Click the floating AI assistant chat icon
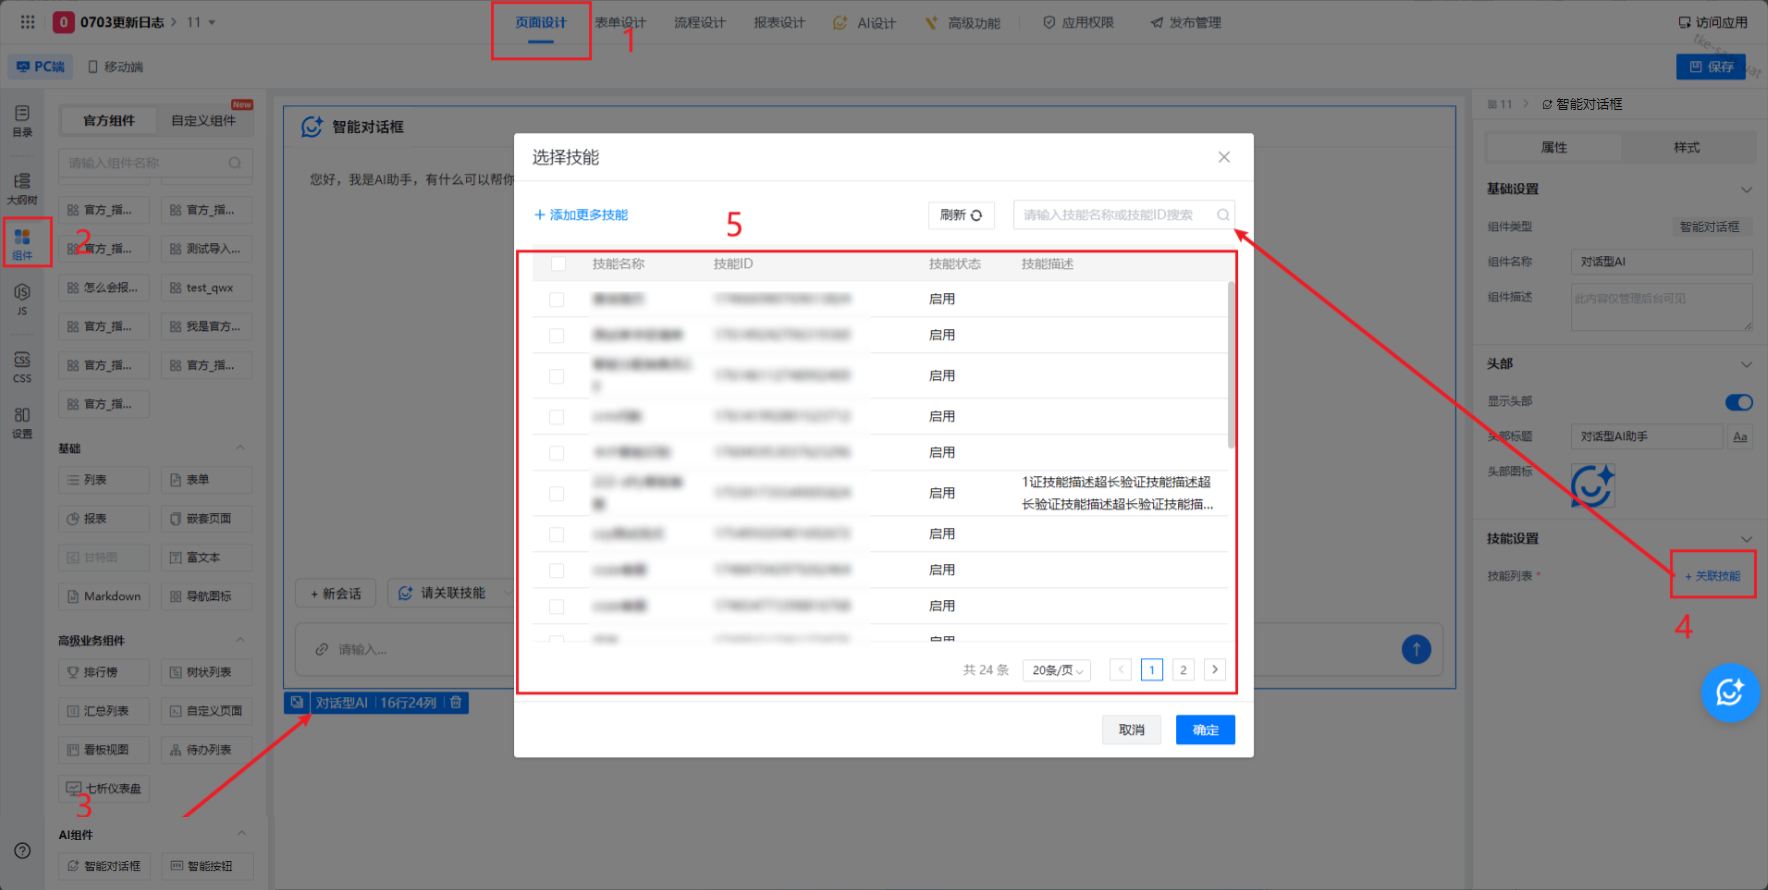 [x=1730, y=692]
